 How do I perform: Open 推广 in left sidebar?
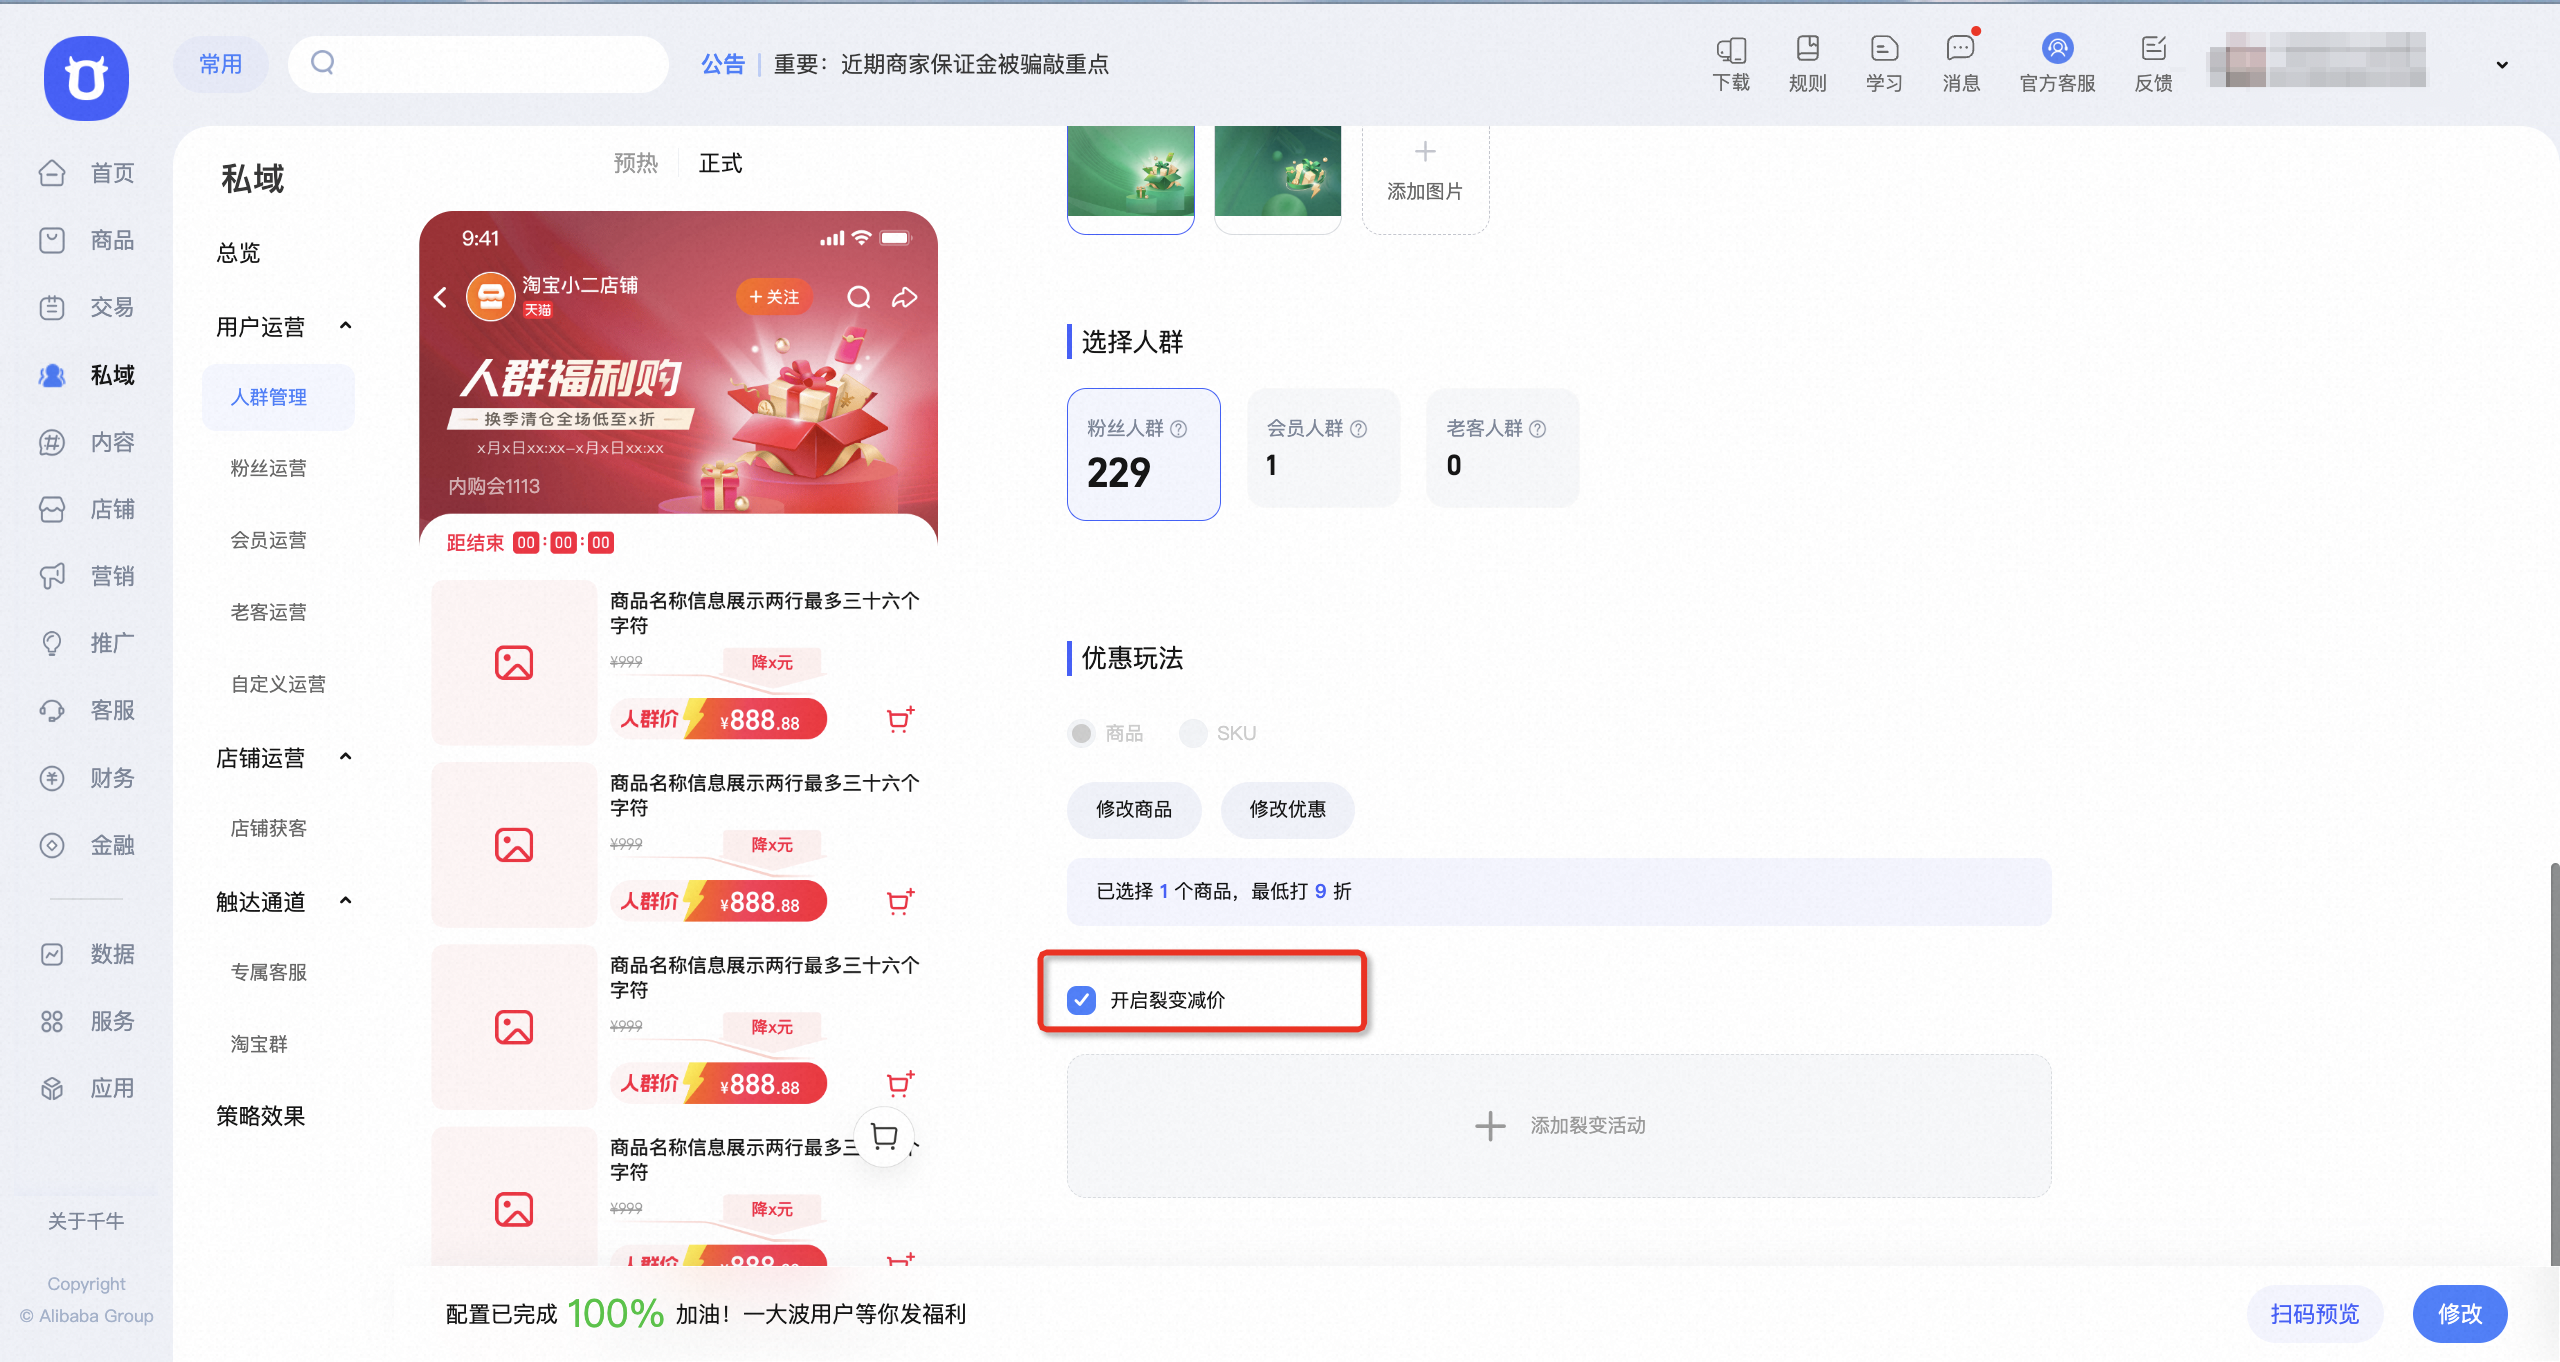[86, 643]
